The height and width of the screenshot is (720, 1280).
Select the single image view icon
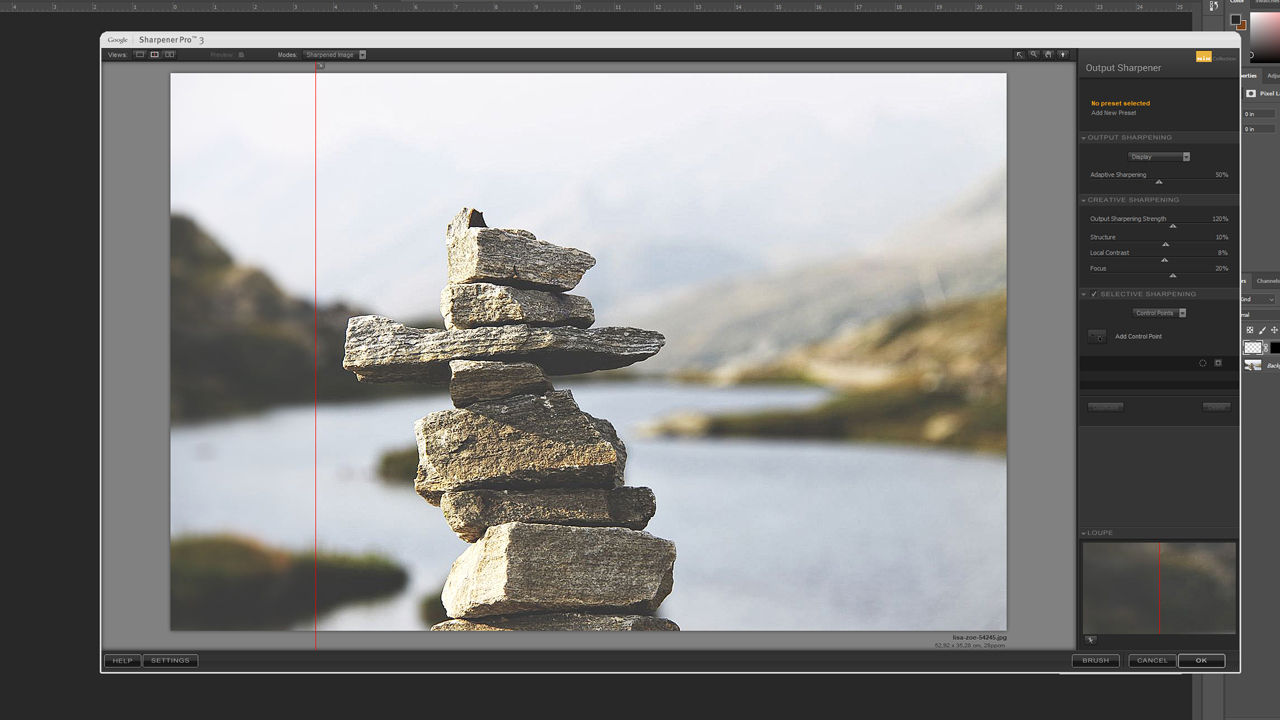pyautogui.click(x=140, y=55)
